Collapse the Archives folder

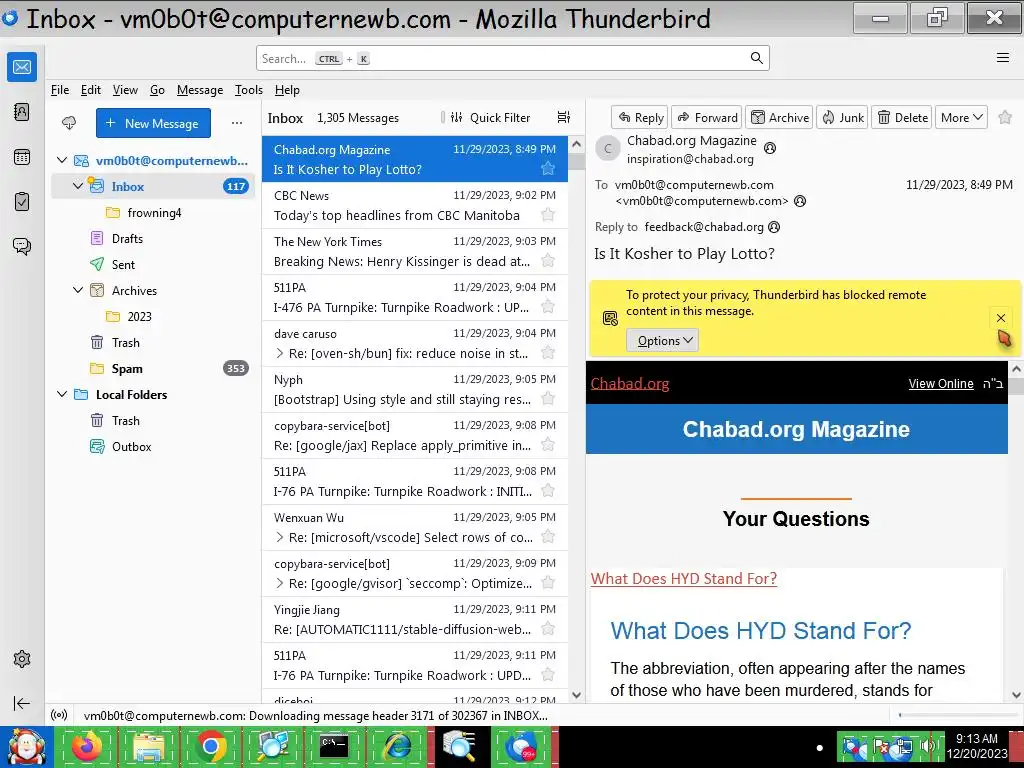point(78,290)
